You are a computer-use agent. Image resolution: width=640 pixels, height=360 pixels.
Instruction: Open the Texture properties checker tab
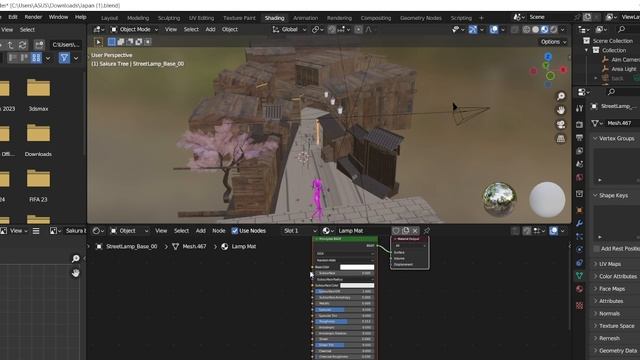580,305
